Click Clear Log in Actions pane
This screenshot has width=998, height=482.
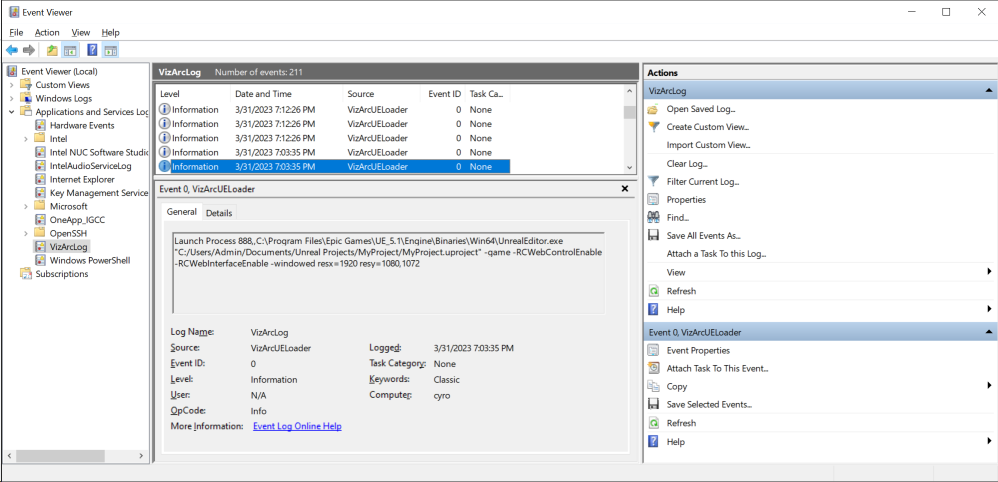[687, 163]
